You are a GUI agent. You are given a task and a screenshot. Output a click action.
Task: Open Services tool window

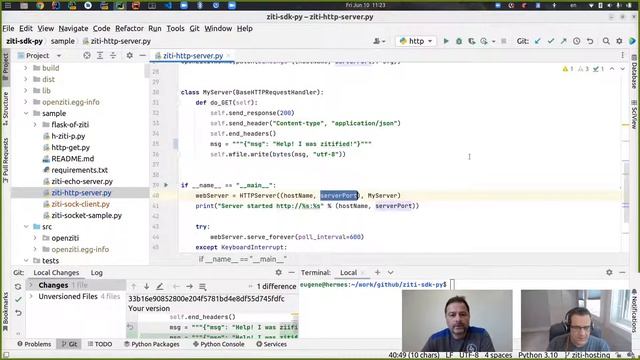(x=271, y=344)
